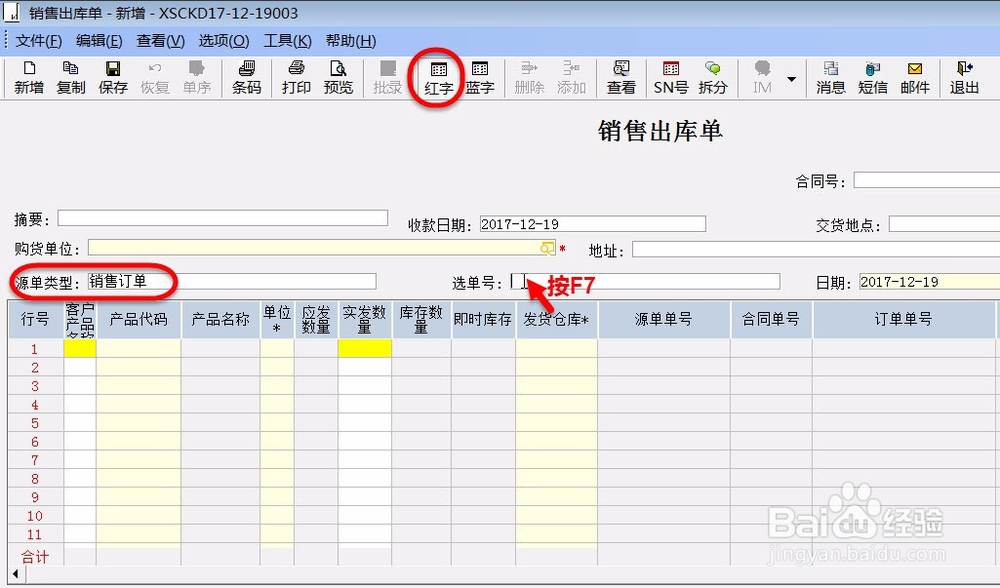Open the 邮件 email icon
1000x588 pixels.
(917, 80)
